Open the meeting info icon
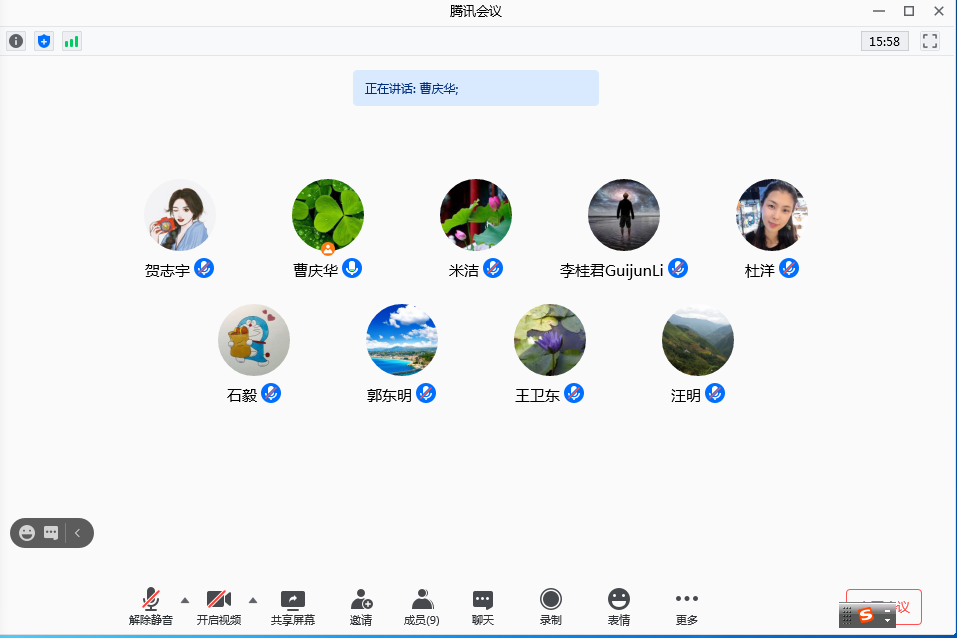Screen dimensions: 957x638 tap(16, 41)
